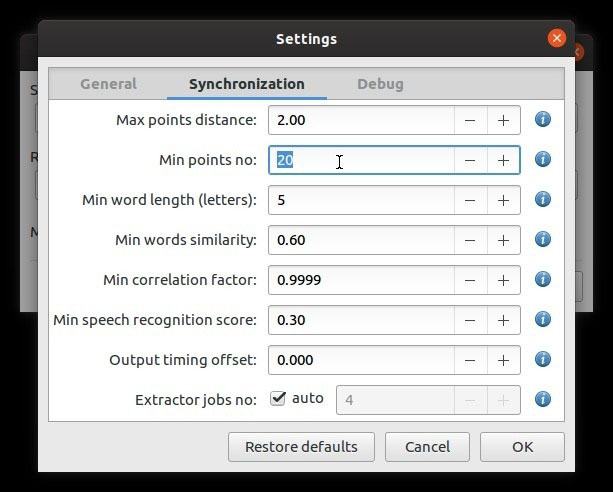Show info icon for Min points no
613x492 pixels.
[543, 159]
